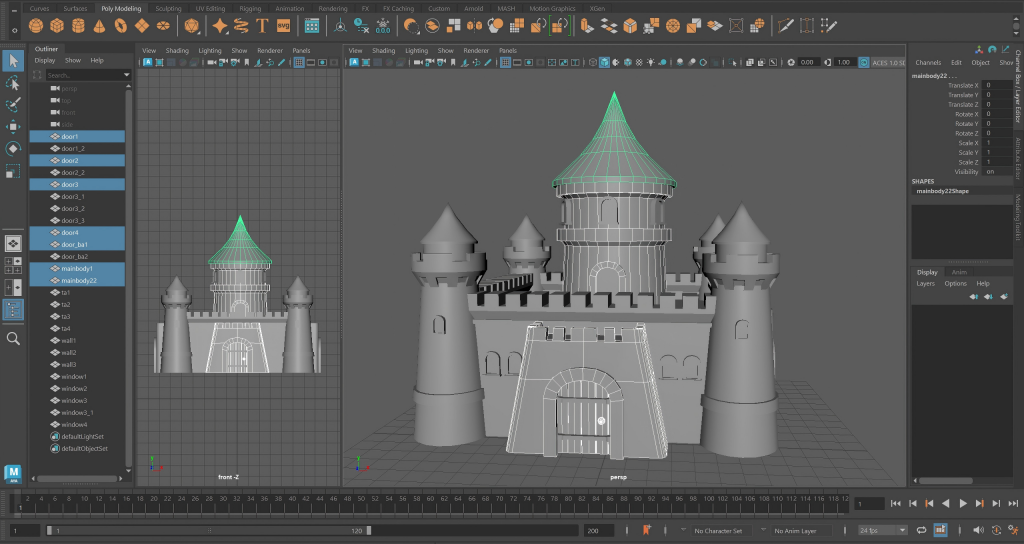Toggle timeline loop playback mode

(x=921, y=530)
